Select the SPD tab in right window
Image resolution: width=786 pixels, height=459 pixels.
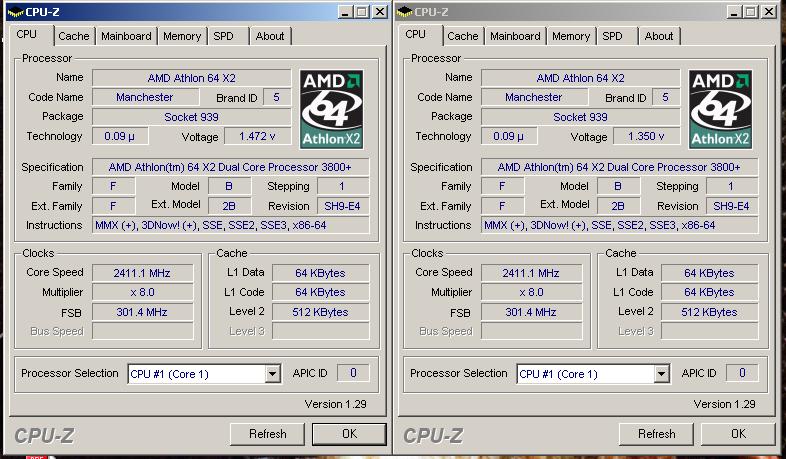pos(613,36)
